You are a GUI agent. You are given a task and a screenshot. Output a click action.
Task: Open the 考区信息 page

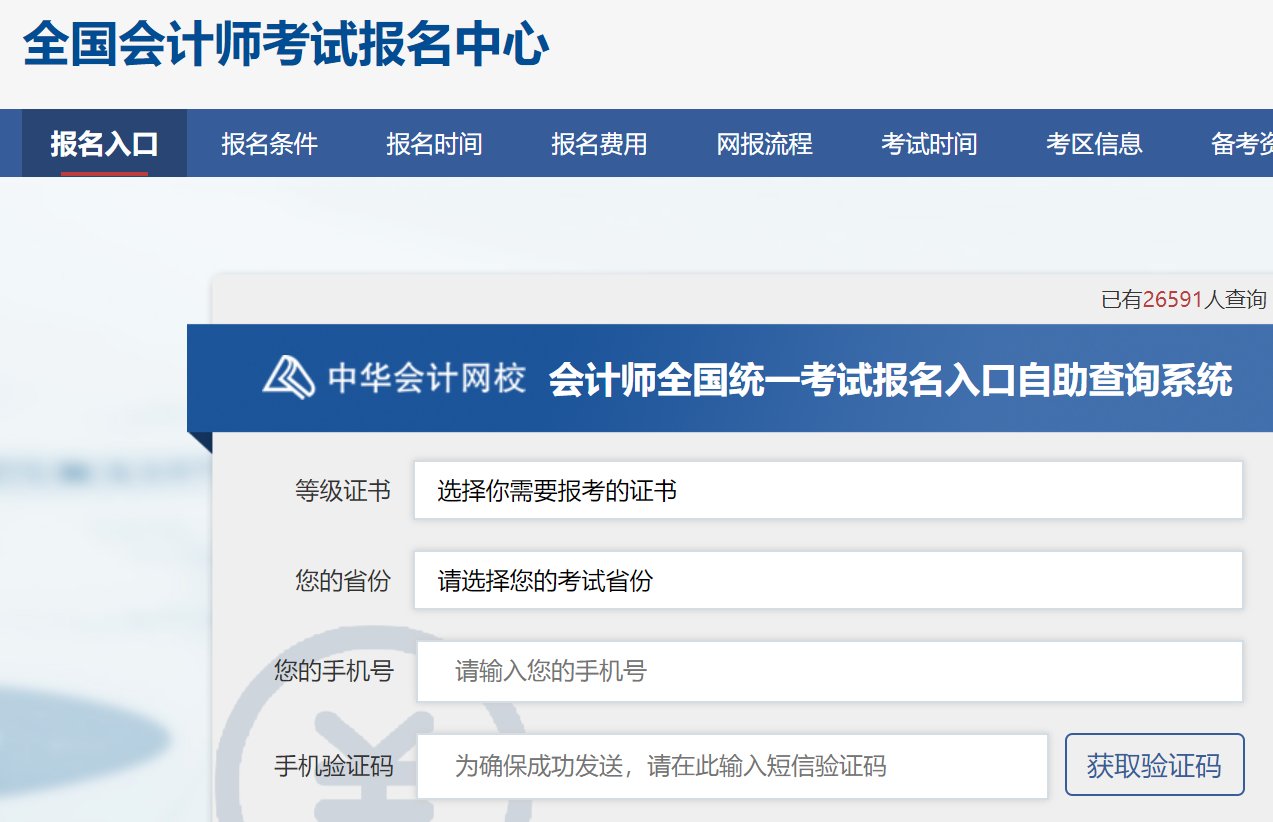click(1095, 143)
